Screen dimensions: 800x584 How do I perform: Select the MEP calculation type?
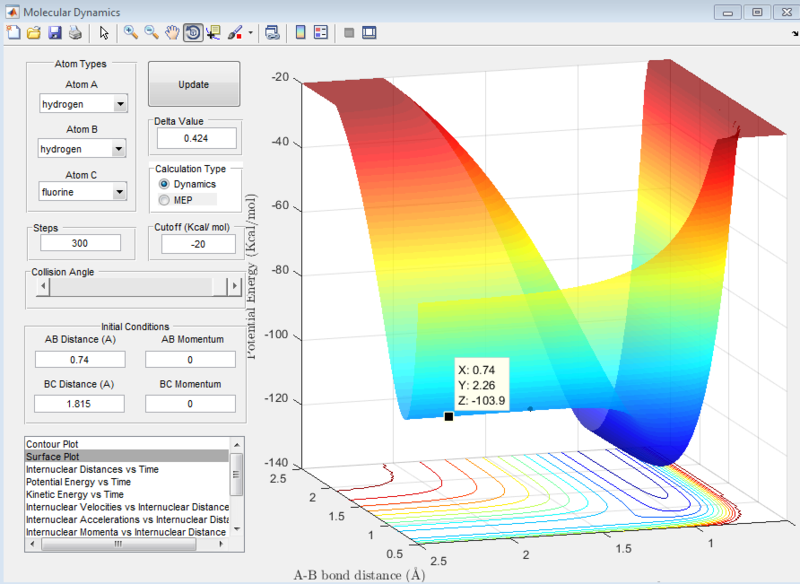tap(164, 200)
